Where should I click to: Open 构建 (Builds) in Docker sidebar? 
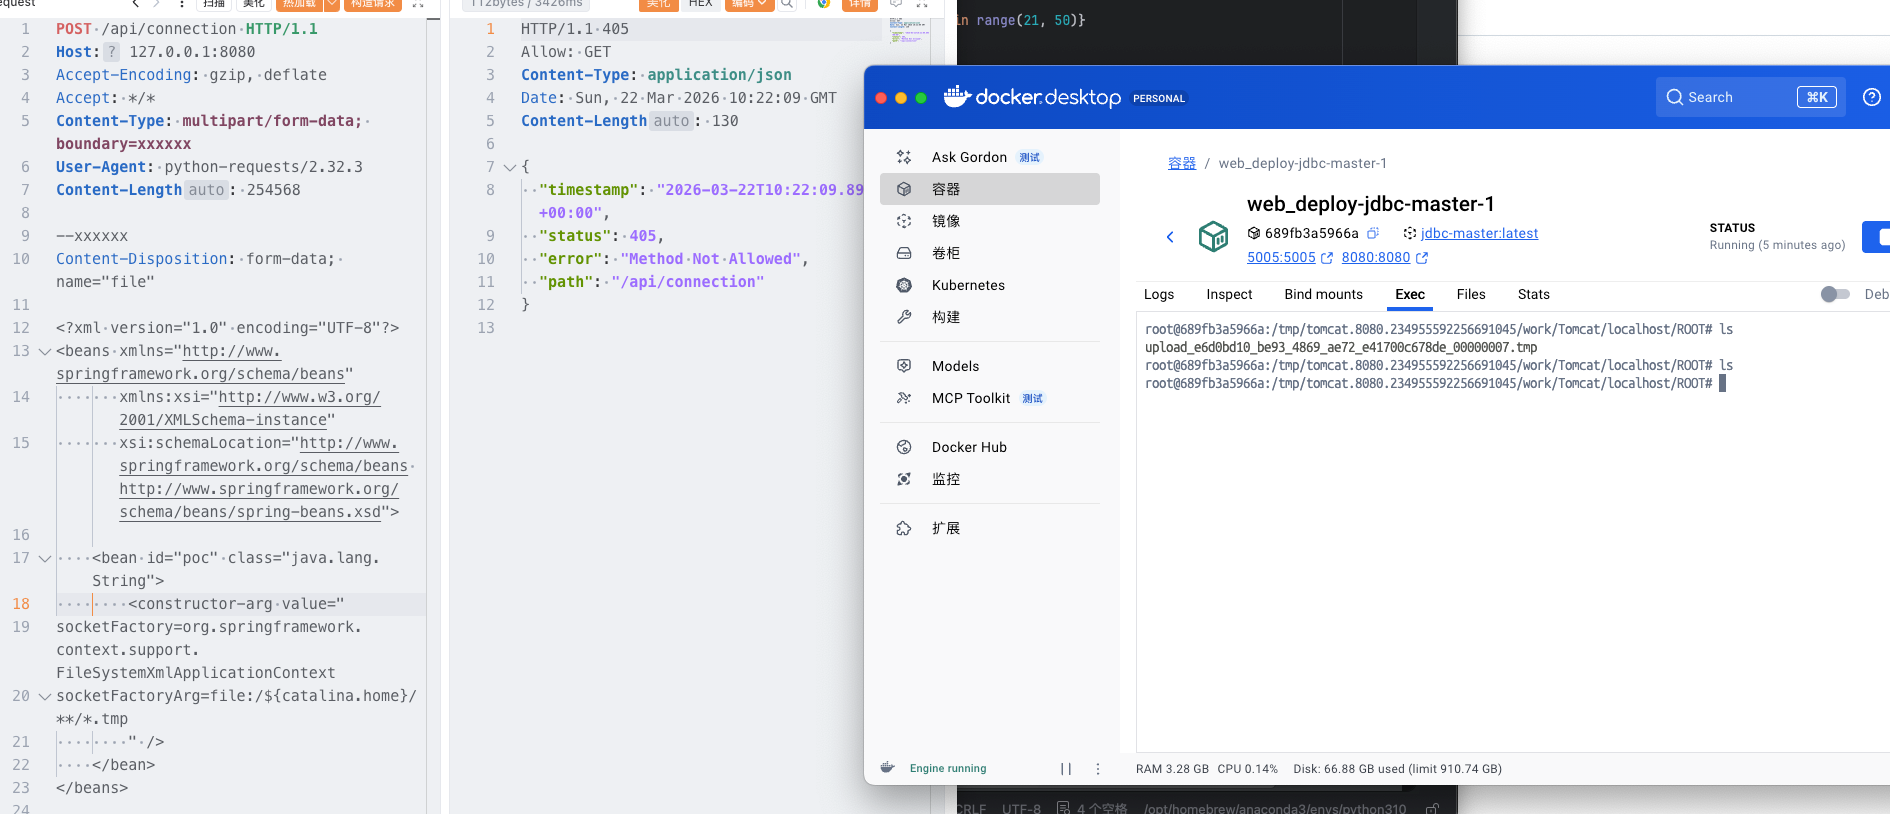tap(990, 317)
